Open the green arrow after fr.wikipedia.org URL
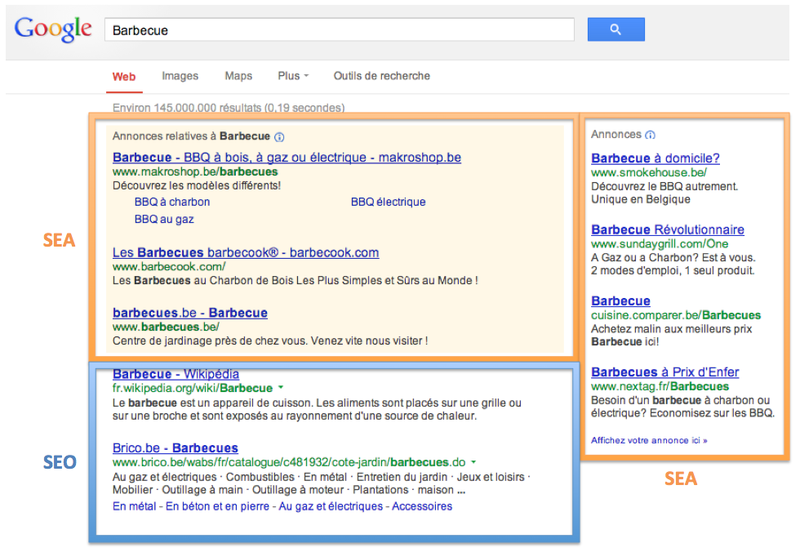Image resolution: width=800 pixels, height=552 pixels. point(281,388)
